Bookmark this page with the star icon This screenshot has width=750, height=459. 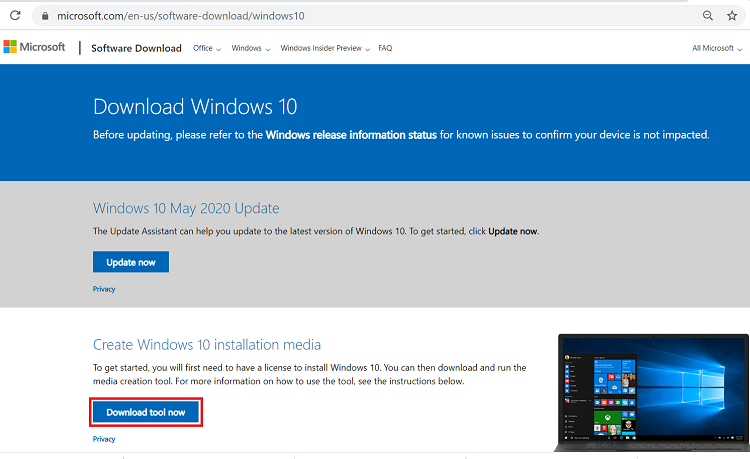click(x=732, y=16)
